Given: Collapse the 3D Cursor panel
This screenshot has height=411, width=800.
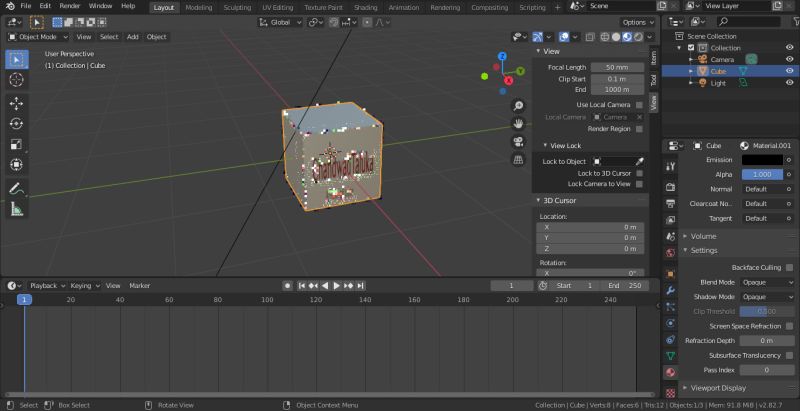Looking at the screenshot, I should point(559,200).
